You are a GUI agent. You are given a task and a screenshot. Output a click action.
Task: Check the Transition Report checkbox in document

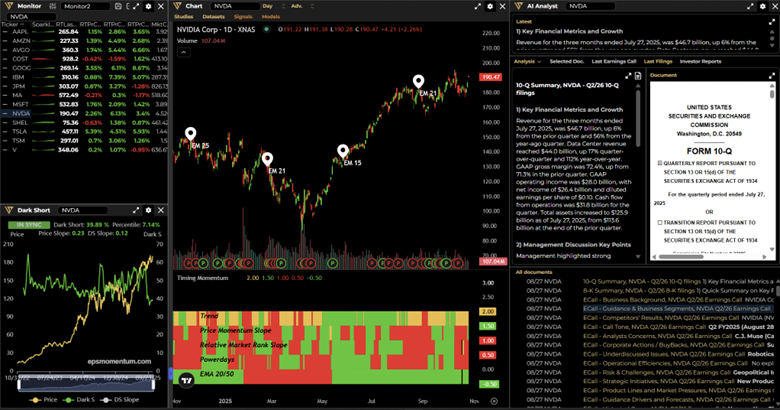[x=660, y=222]
